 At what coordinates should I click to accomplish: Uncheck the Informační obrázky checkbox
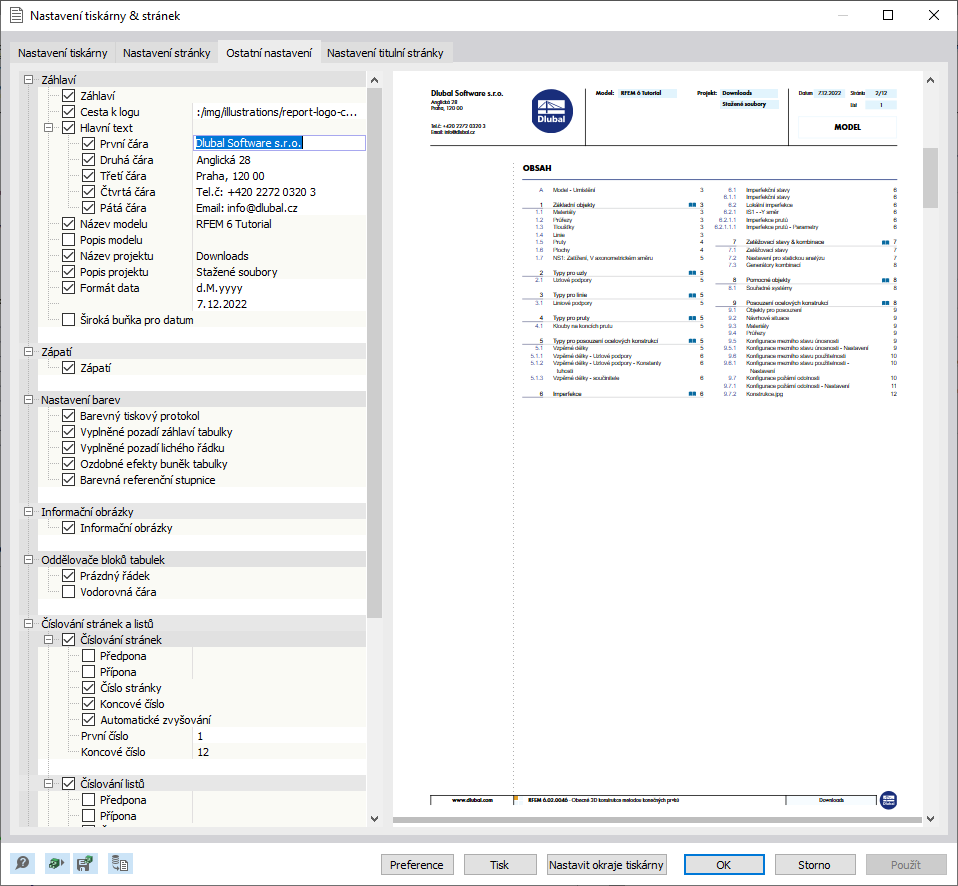click(x=68, y=528)
